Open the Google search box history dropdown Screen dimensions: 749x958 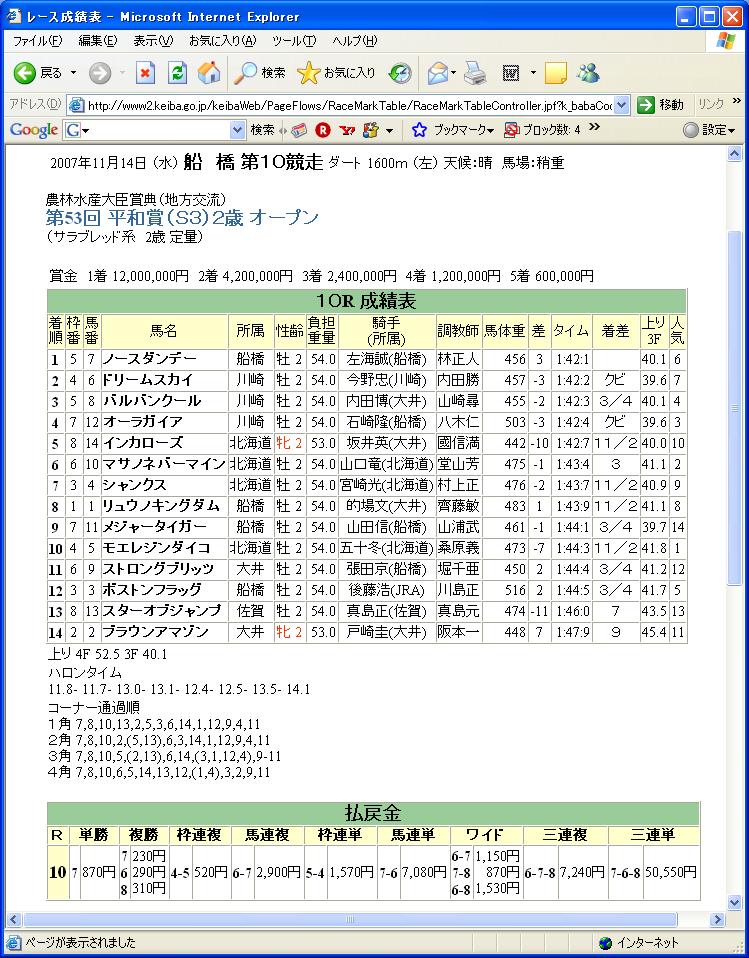pos(238,130)
